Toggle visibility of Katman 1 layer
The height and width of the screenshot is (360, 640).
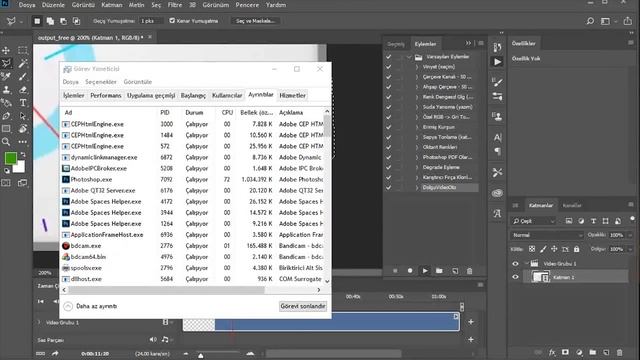(515, 277)
